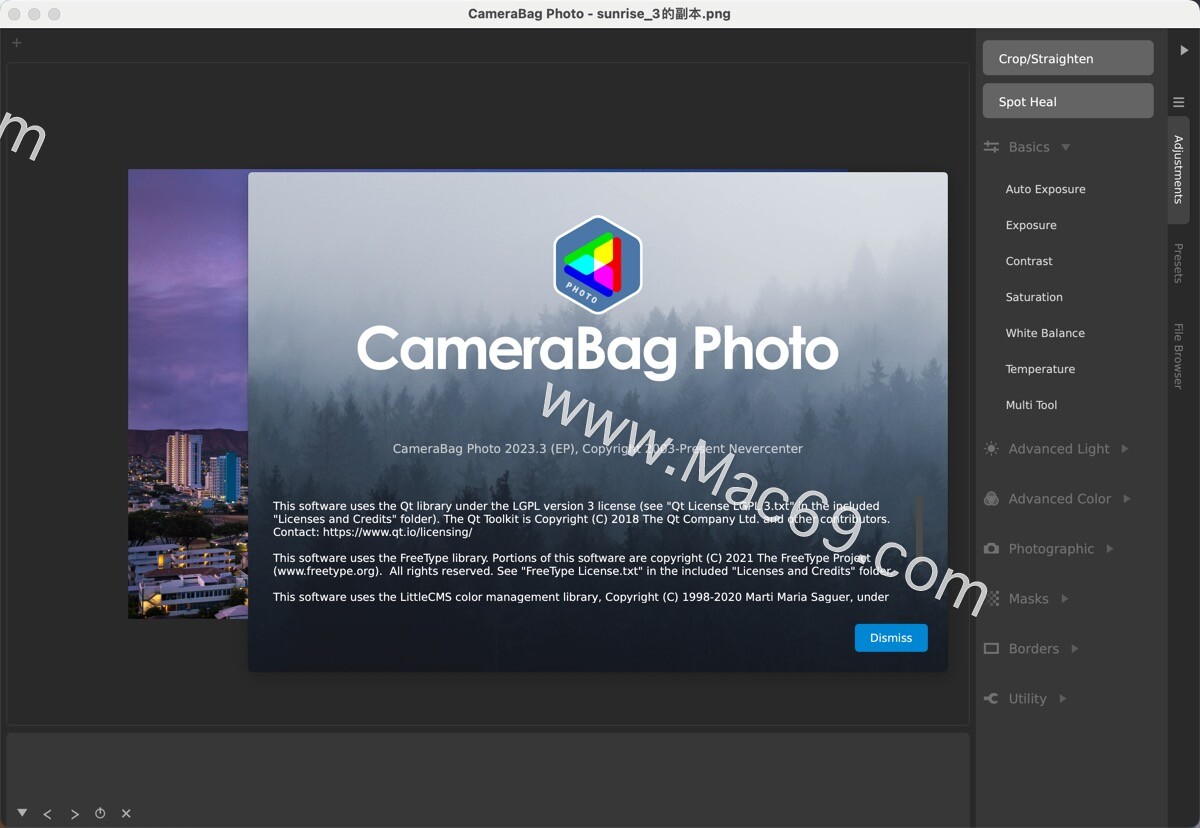
Task: Open the triangle dropdown at bottom left
Action: 21,813
